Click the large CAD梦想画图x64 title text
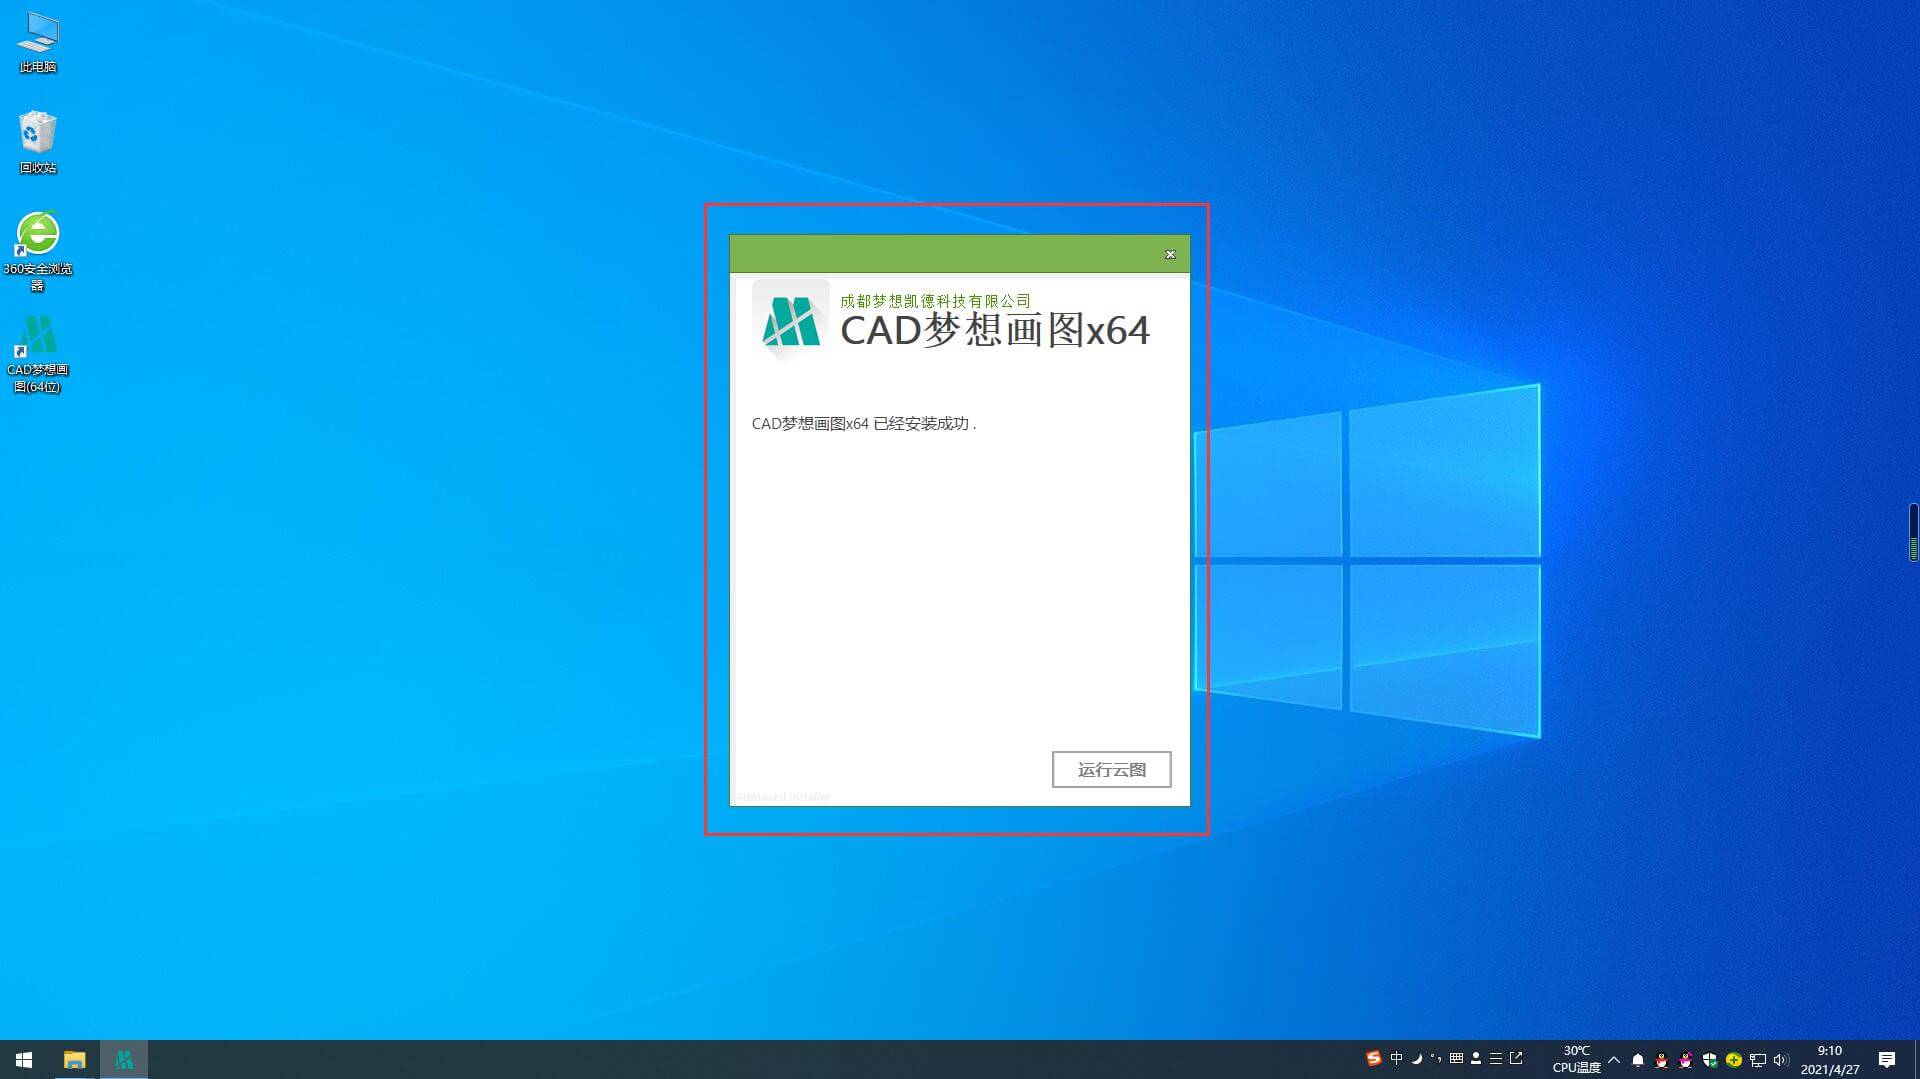Viewport: 1920px width, 1079px height. tap(995, 331)
